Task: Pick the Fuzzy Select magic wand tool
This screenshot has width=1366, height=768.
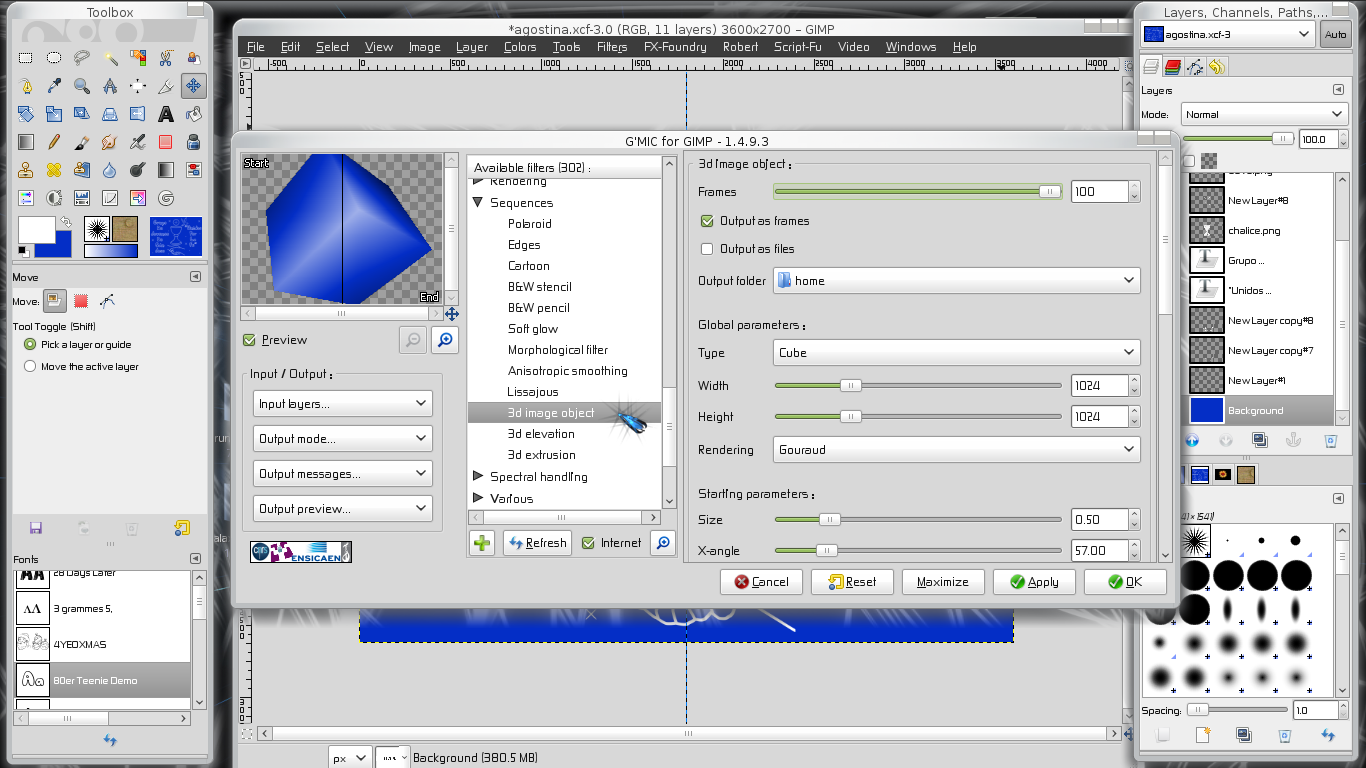Action: point(110,58)
